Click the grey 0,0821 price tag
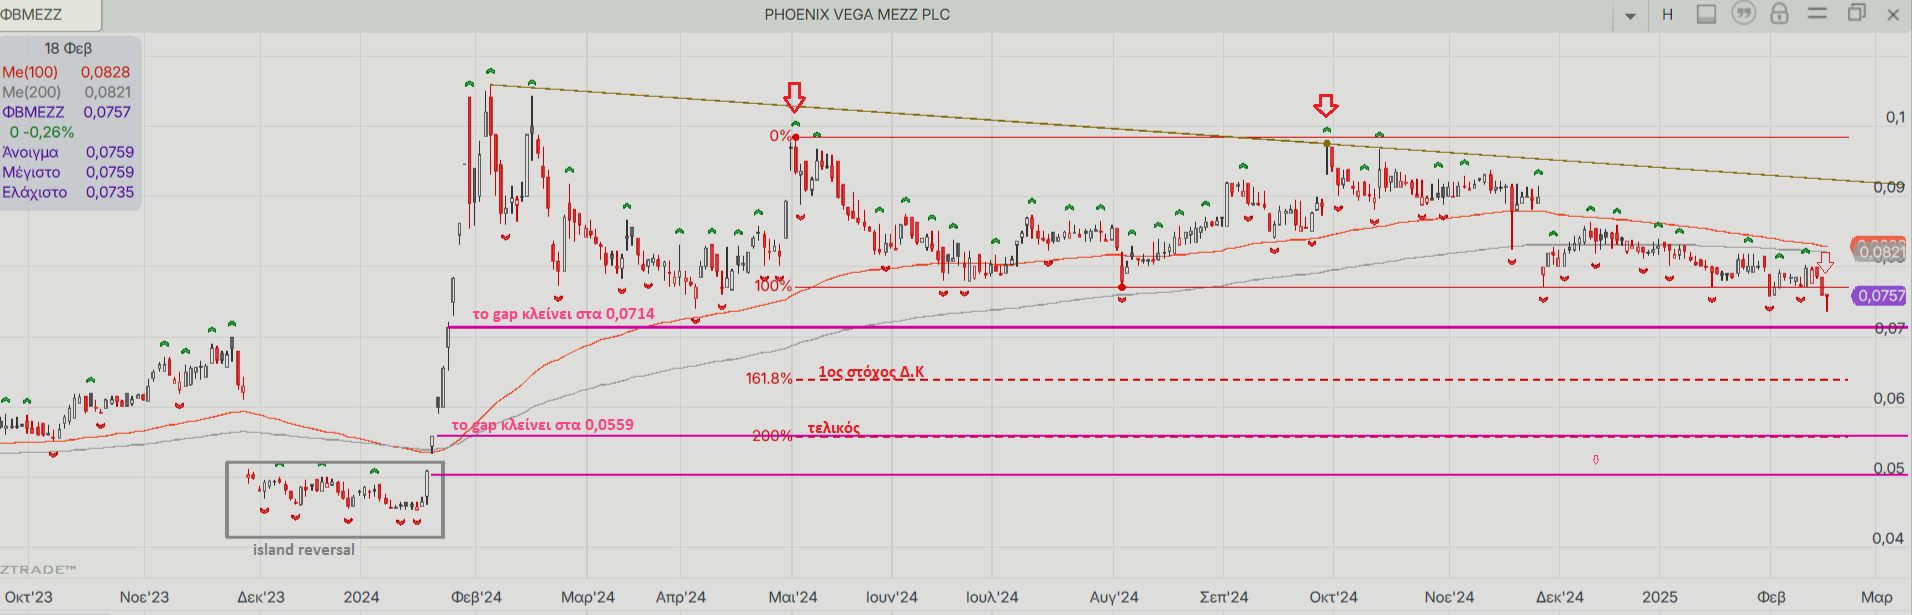 (x=1880, y=252)
